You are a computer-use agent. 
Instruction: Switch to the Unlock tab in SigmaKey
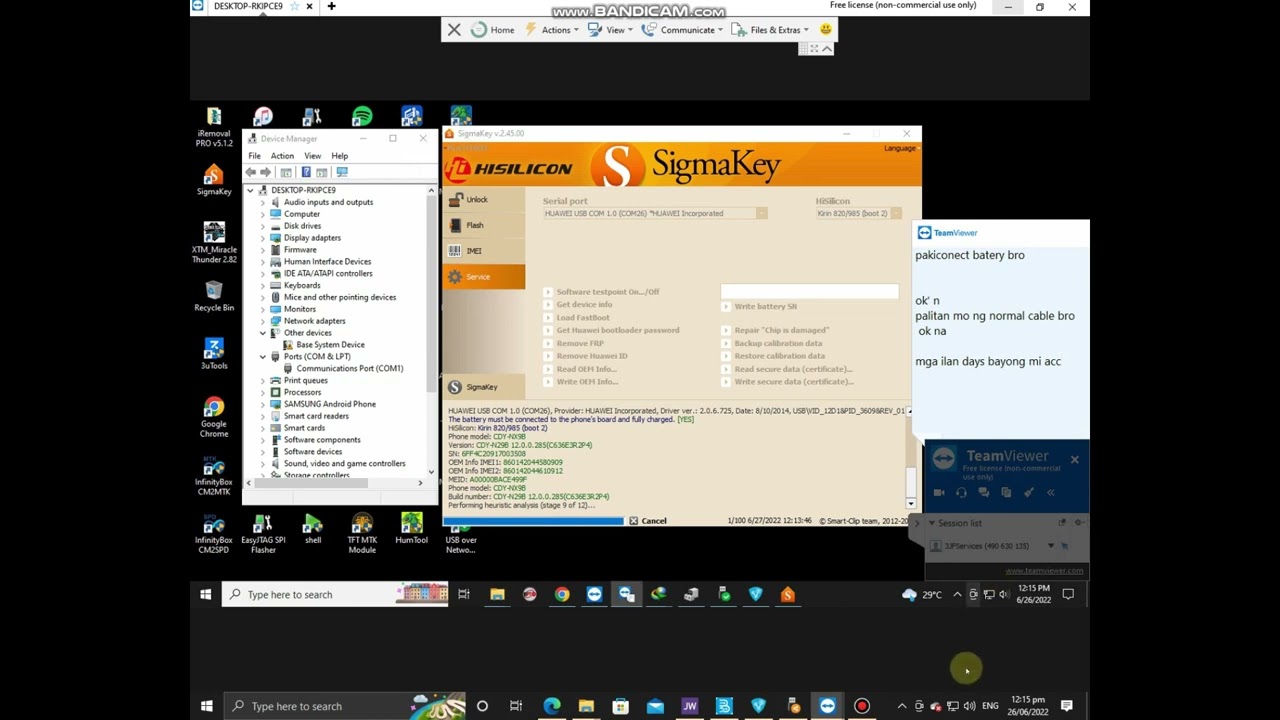[x=484, y=199]
